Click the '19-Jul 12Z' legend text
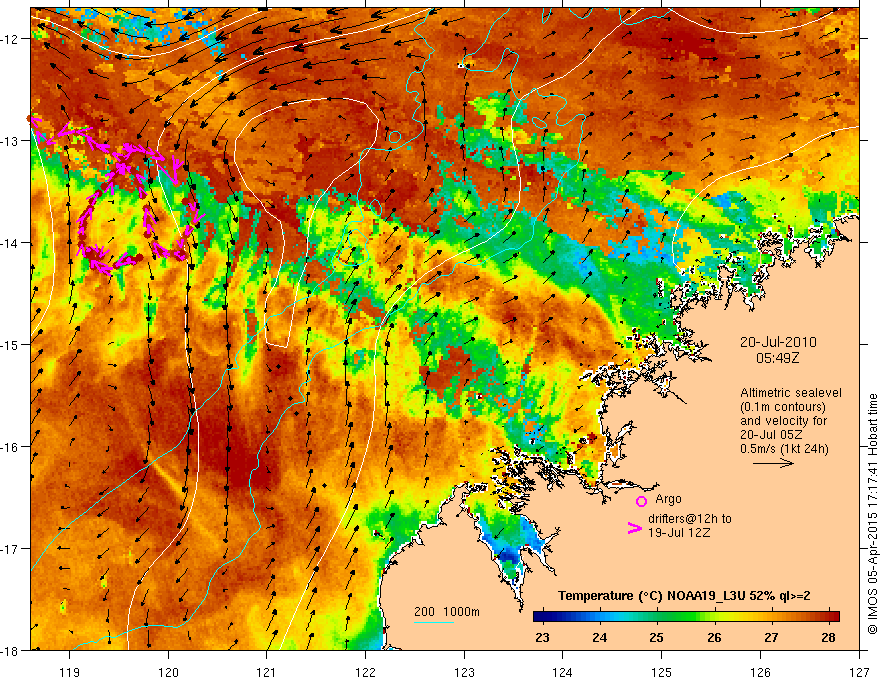Image resolution: width=880 pixels, height=680 pixels. [x=679, y=532]
